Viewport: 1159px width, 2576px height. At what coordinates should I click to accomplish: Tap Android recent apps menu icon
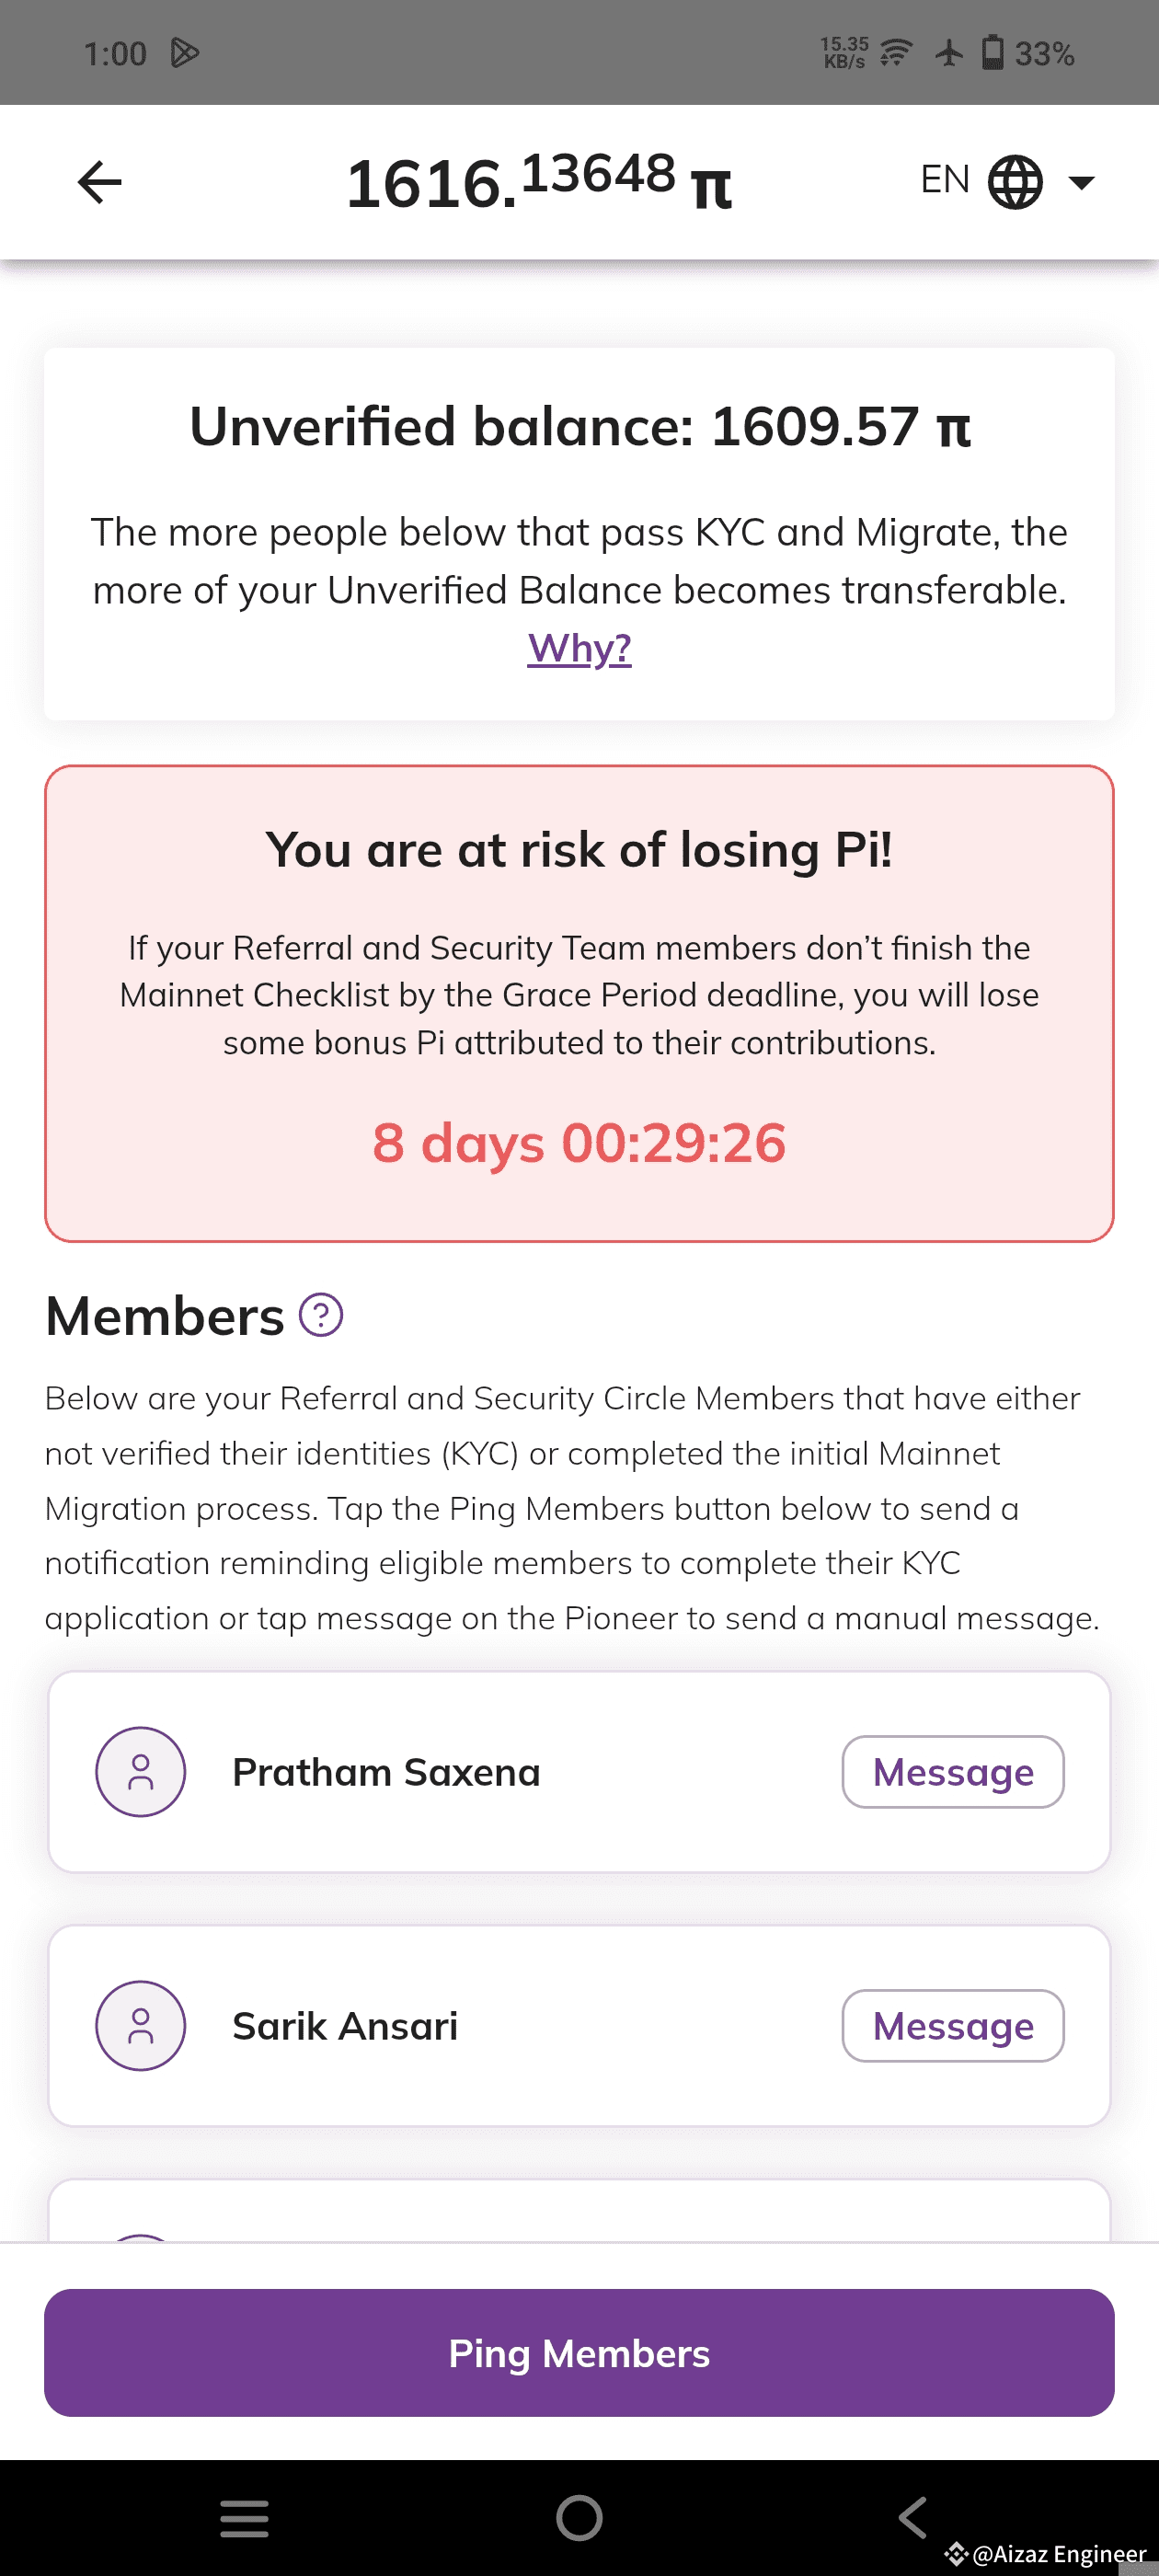[x=244, y=2518]
